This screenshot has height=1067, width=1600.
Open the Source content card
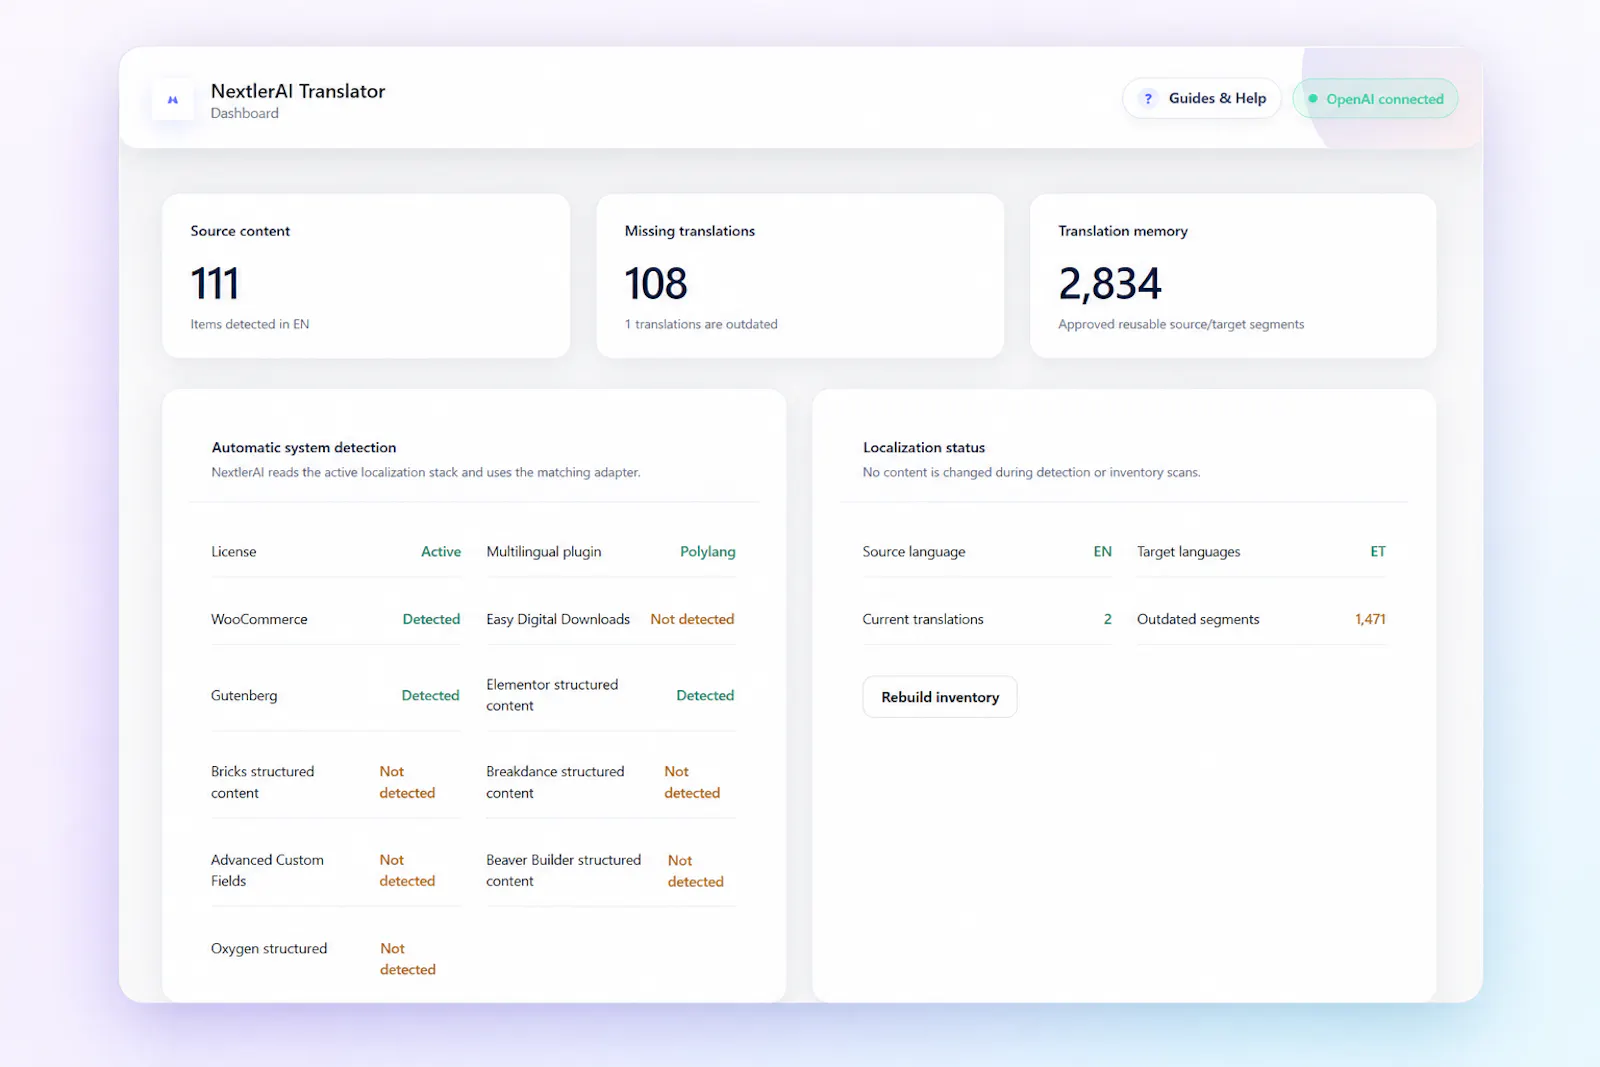click(366, 276)
